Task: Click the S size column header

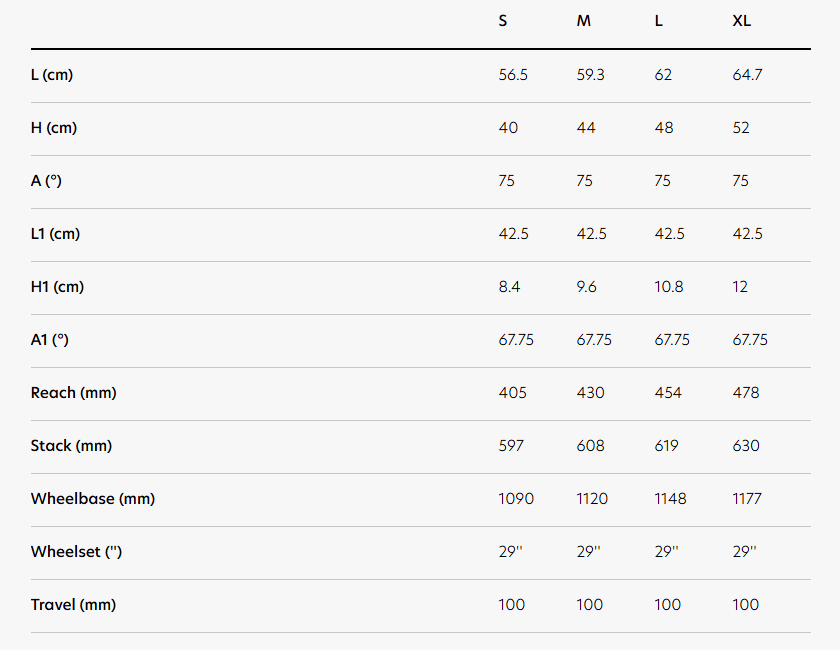Action: point(502,21)
